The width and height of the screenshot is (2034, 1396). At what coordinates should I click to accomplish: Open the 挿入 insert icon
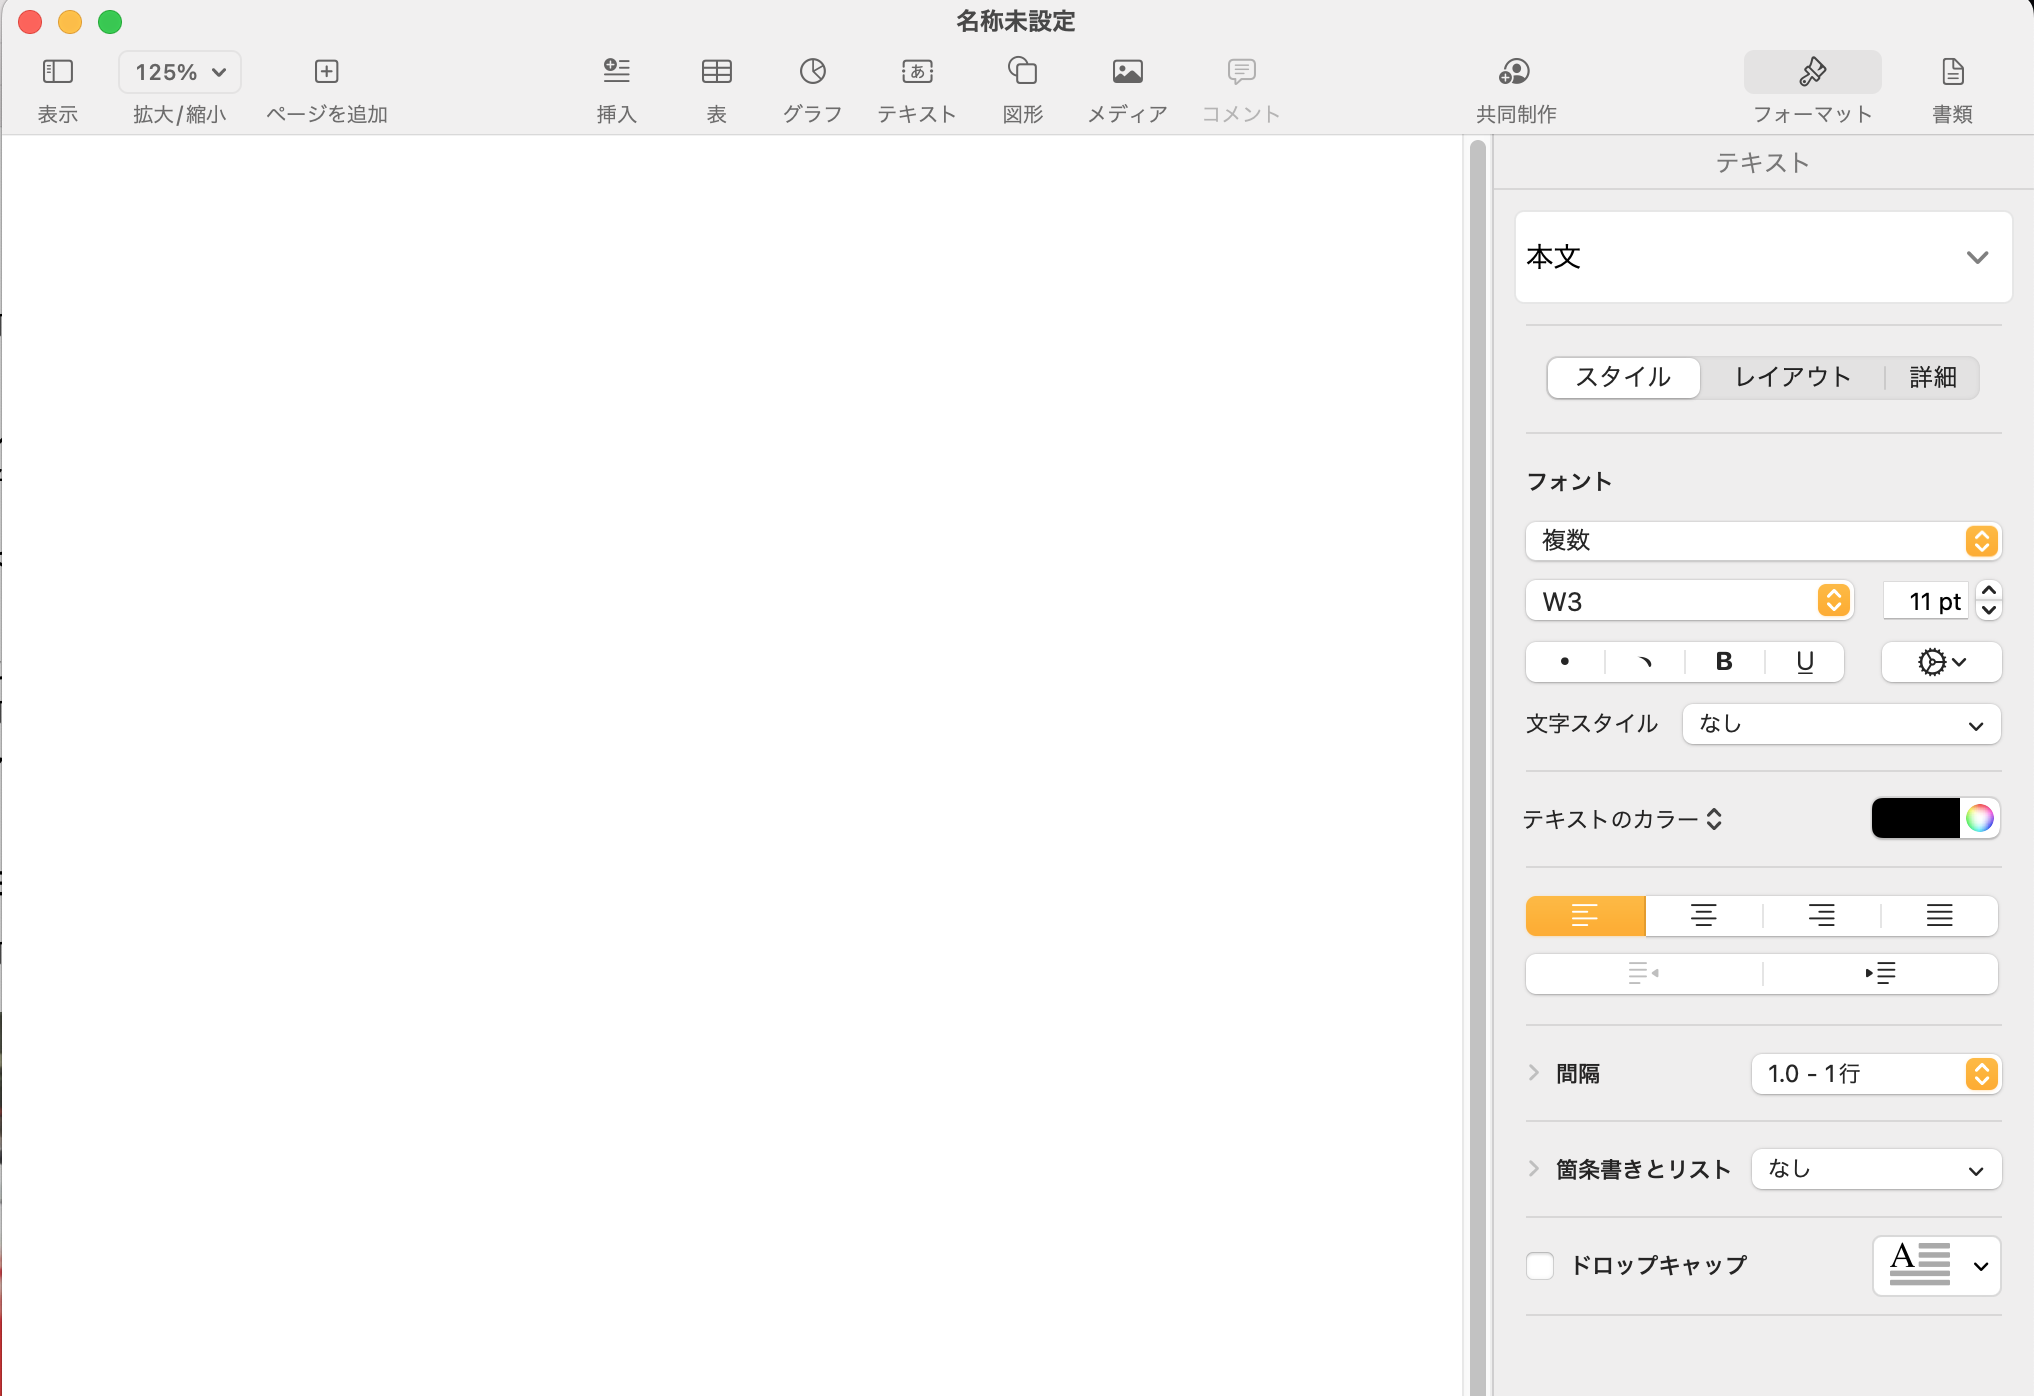(x=616, y=72)
